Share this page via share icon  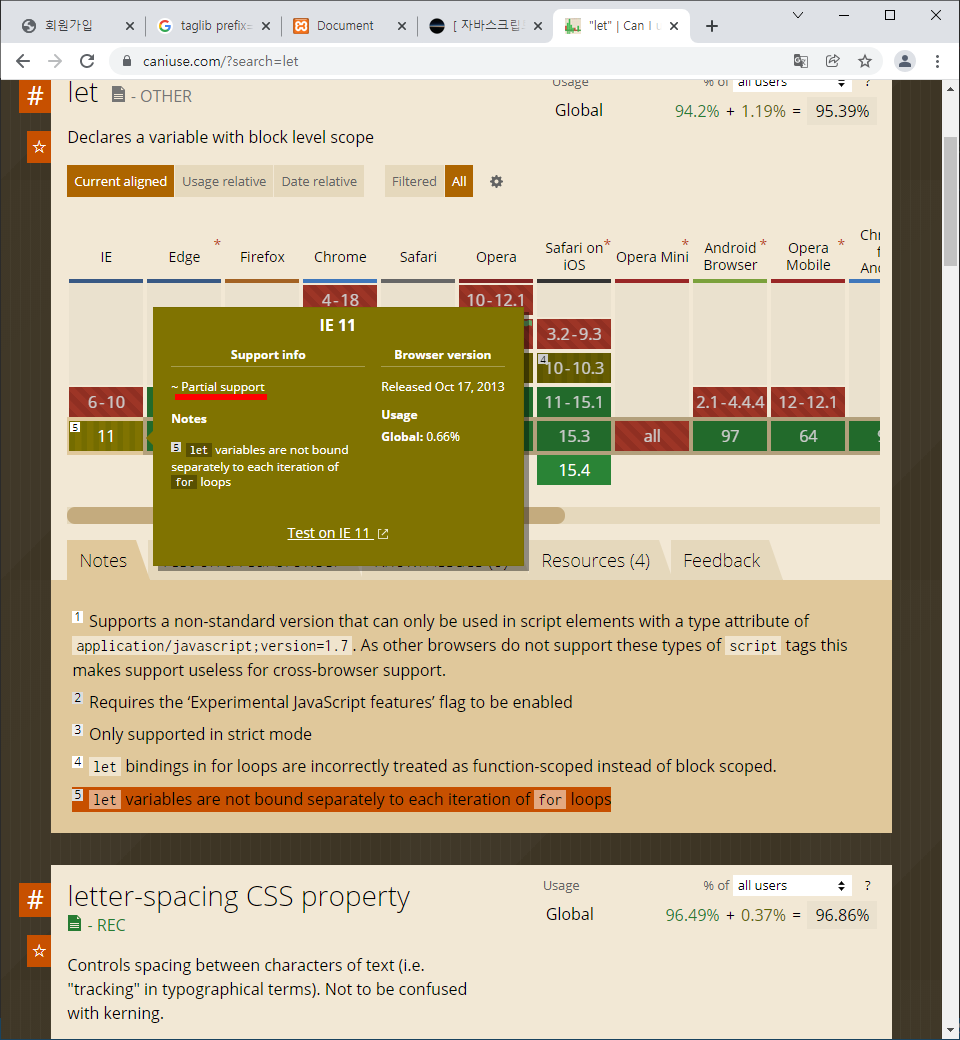pyautogui.click(x=833, y=61)
